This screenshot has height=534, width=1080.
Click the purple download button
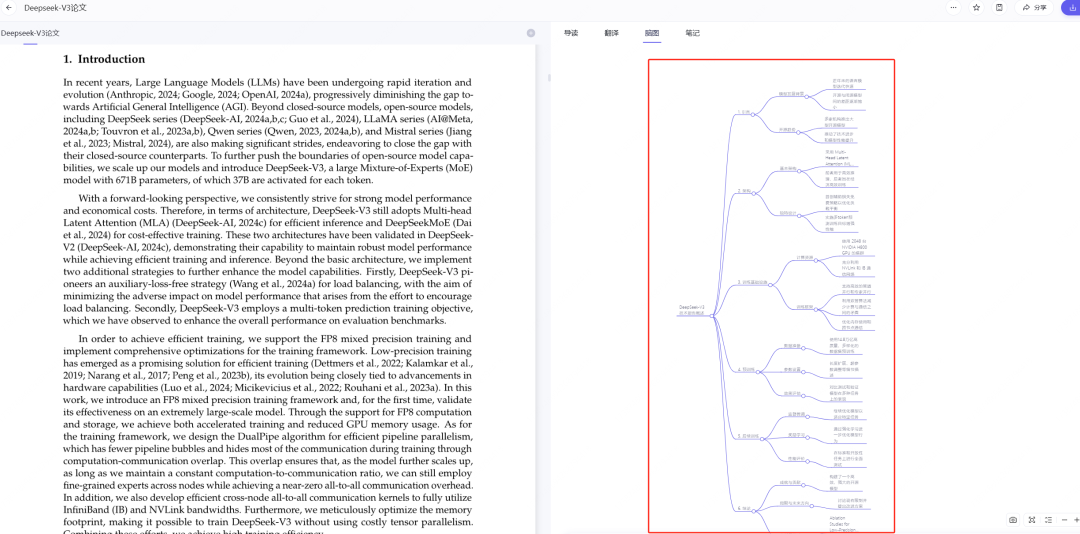pyautogui.click(x=1072, y=8)
